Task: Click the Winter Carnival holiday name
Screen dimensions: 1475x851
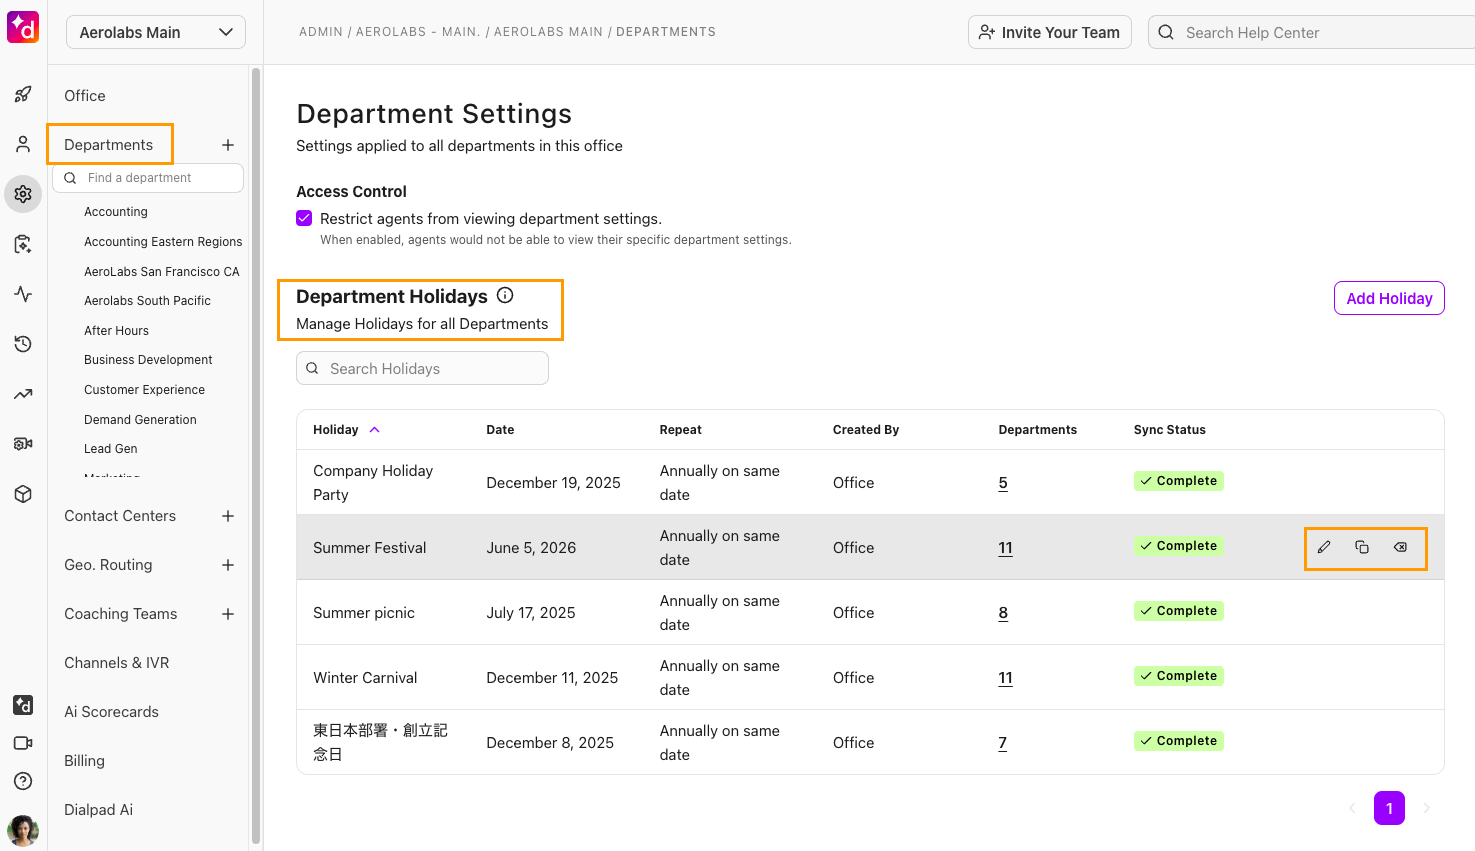Action: point(365,678)
